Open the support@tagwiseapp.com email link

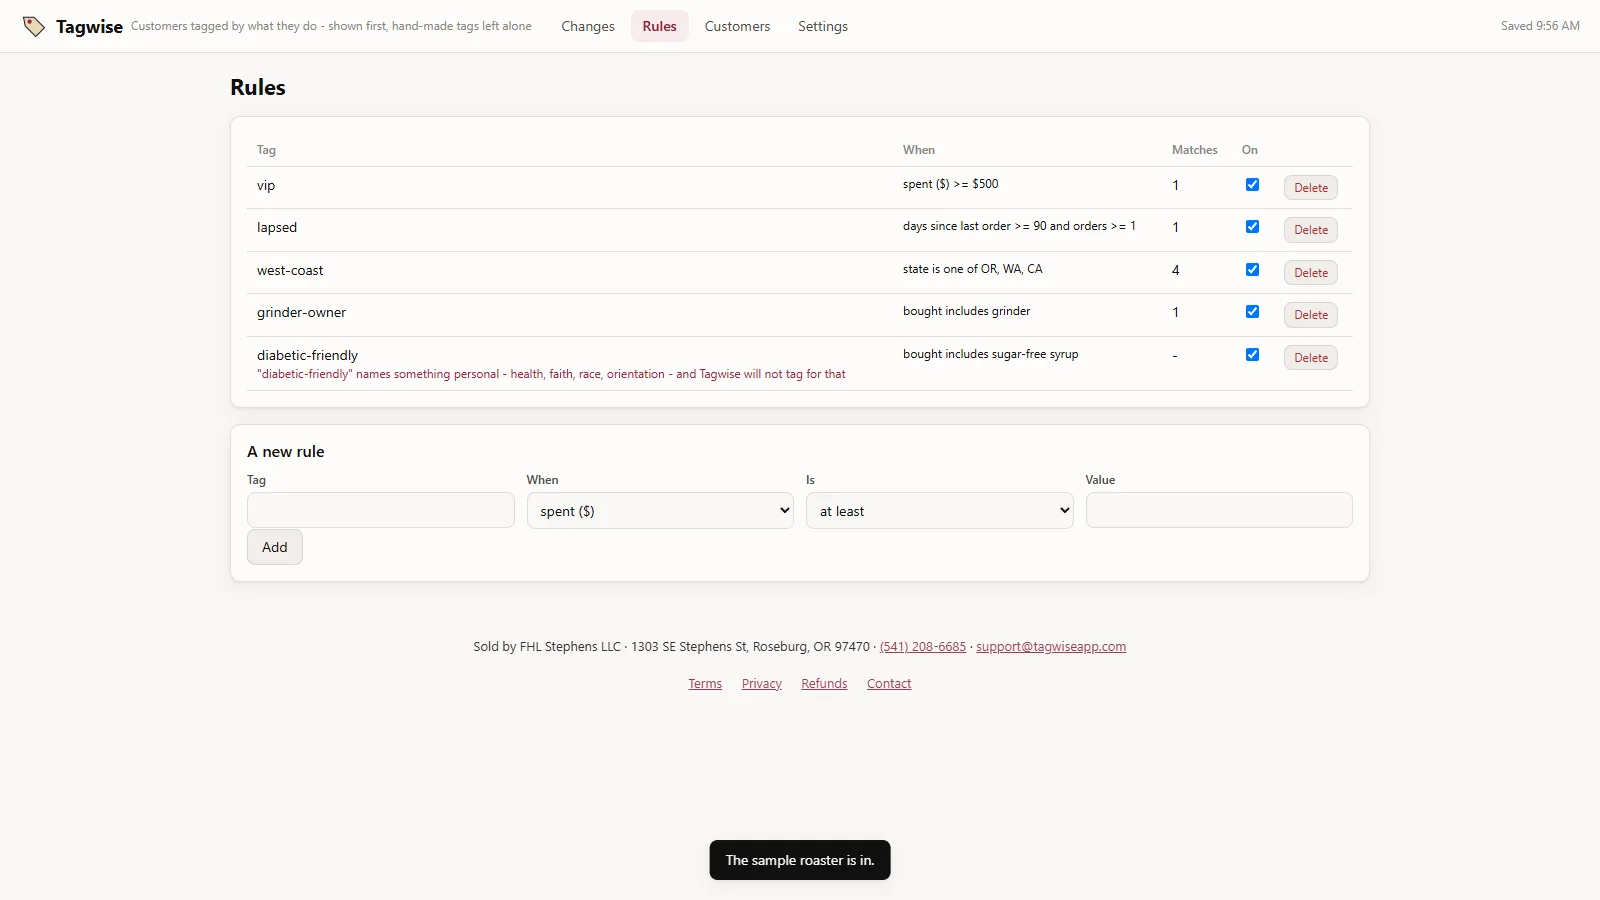click(1051, 647)
